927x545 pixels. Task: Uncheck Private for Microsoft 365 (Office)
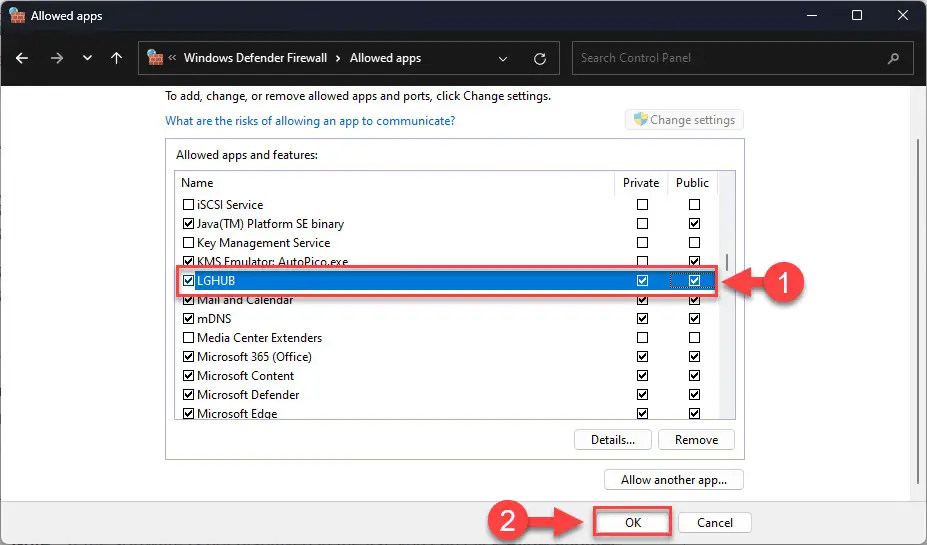(x=642, y=356)
